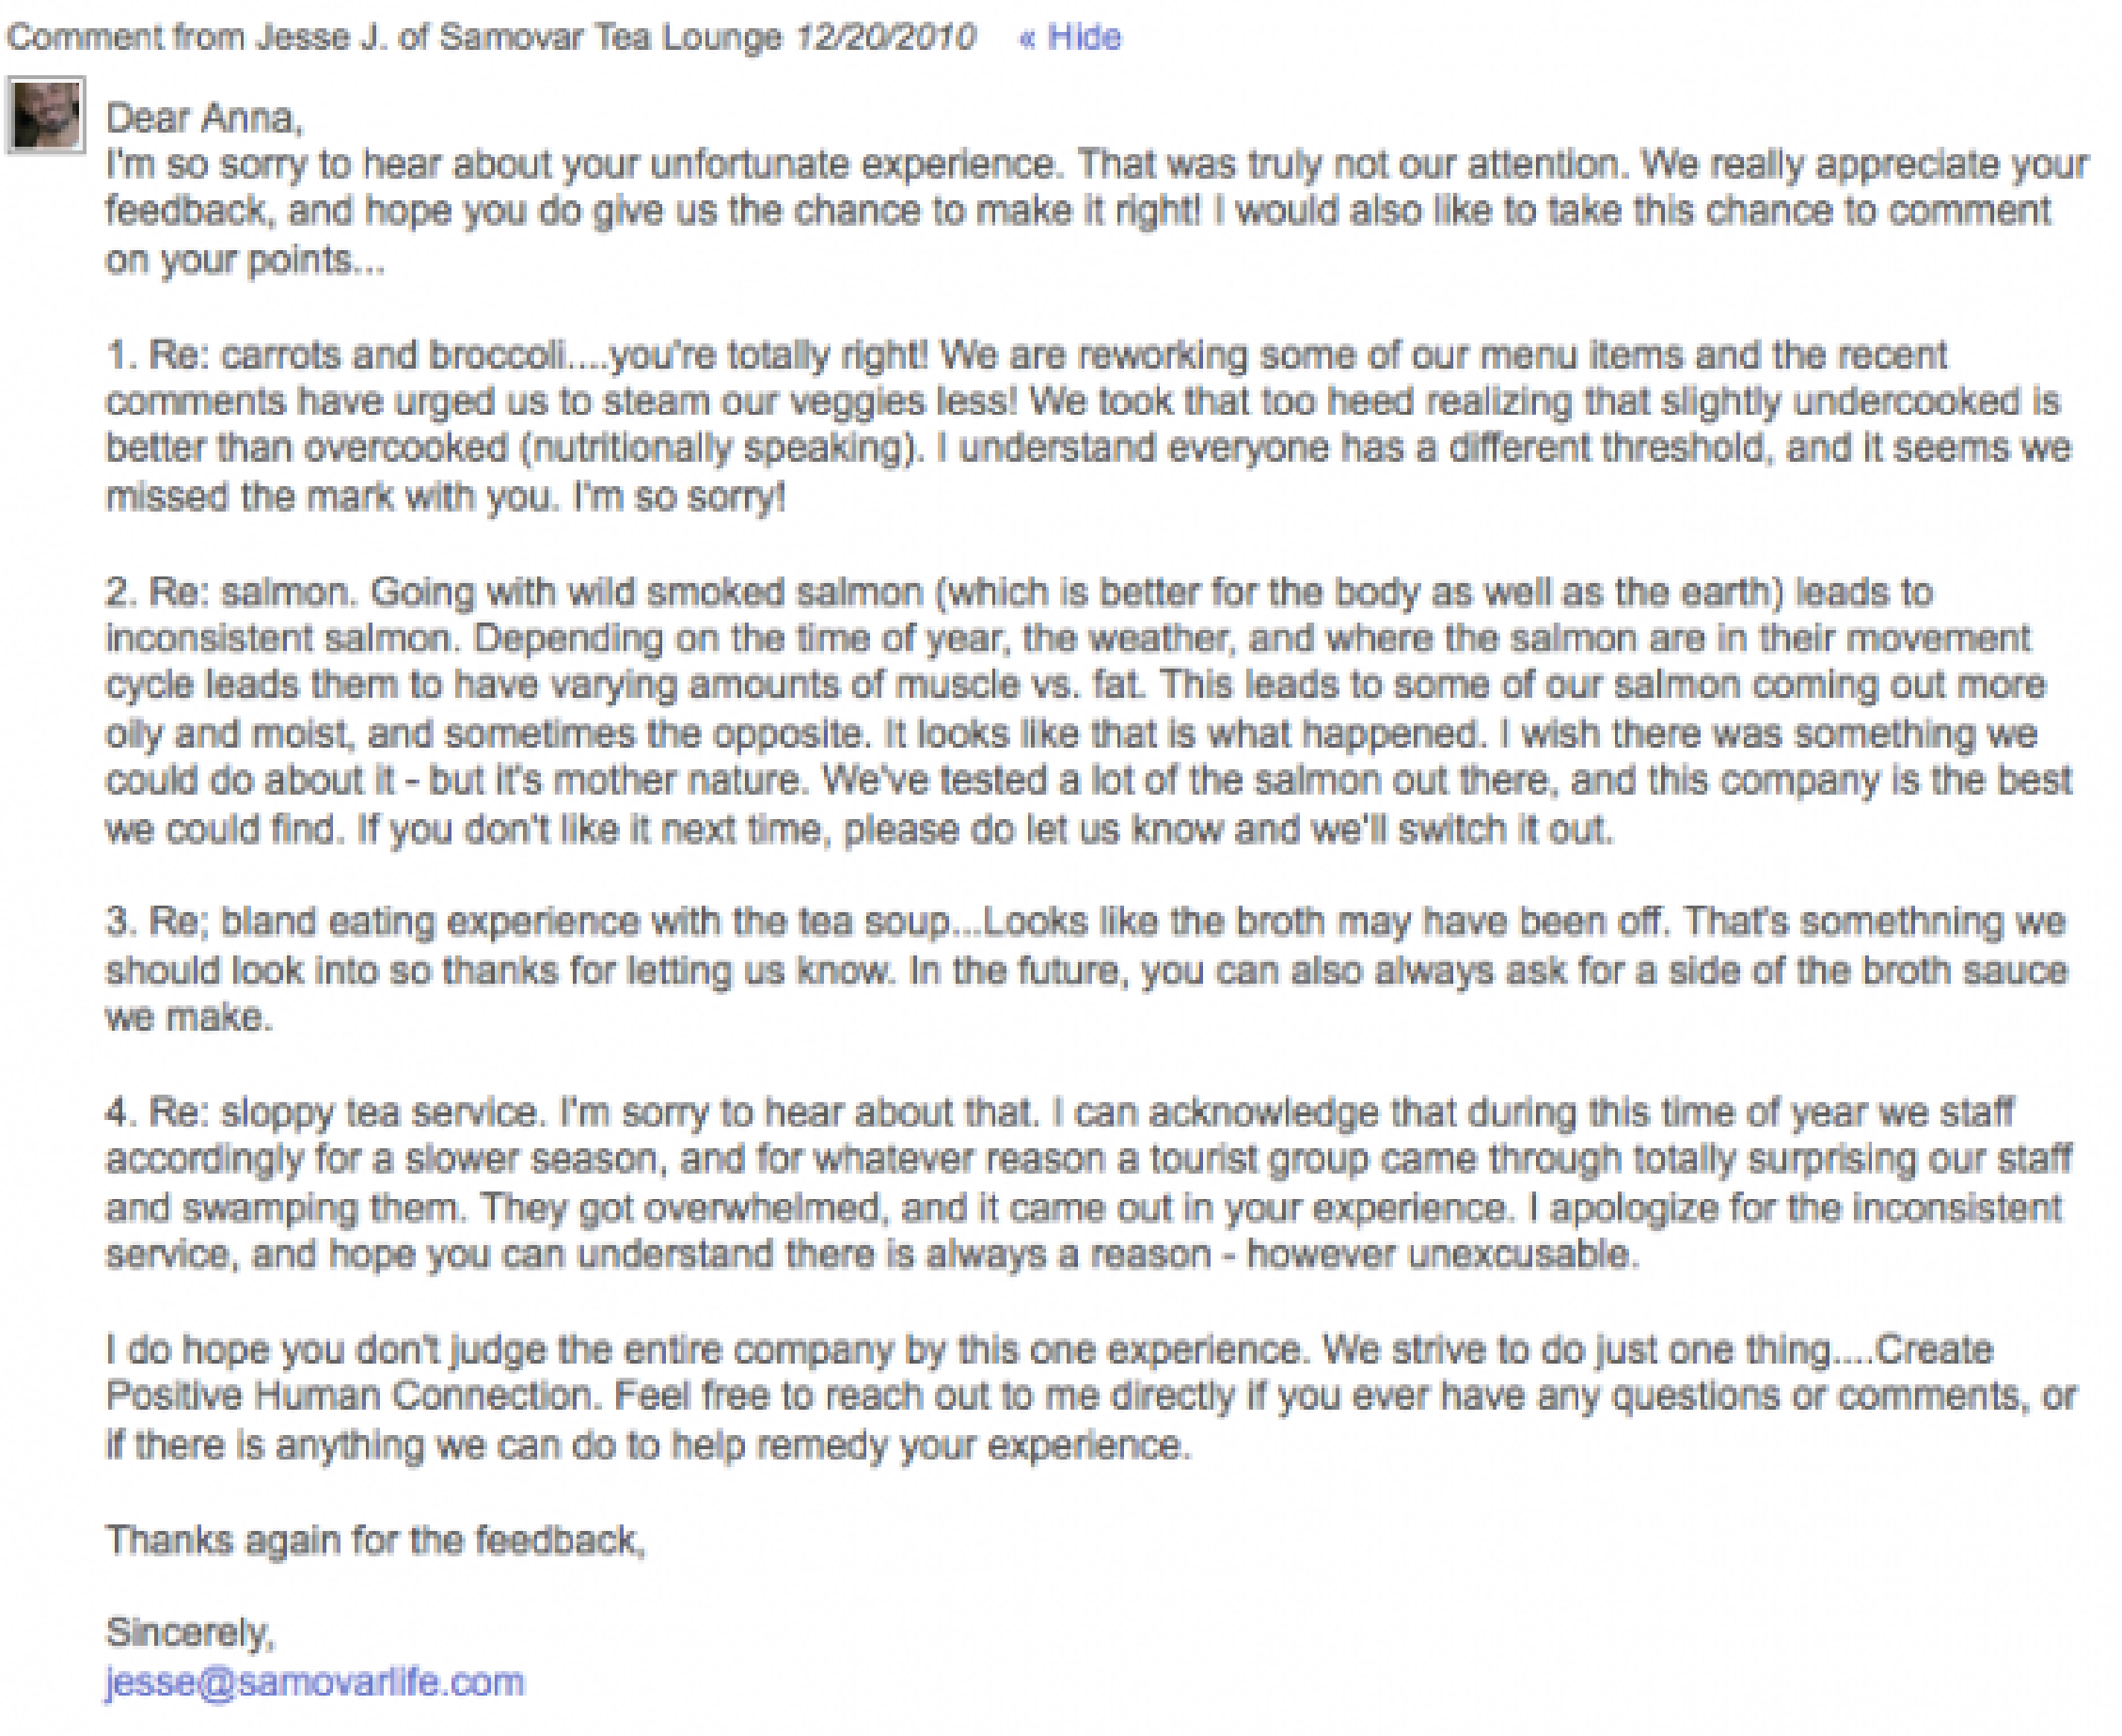
Task: Open Jesse J.'s avatar thumbnail
Action: tap(46, 116)
